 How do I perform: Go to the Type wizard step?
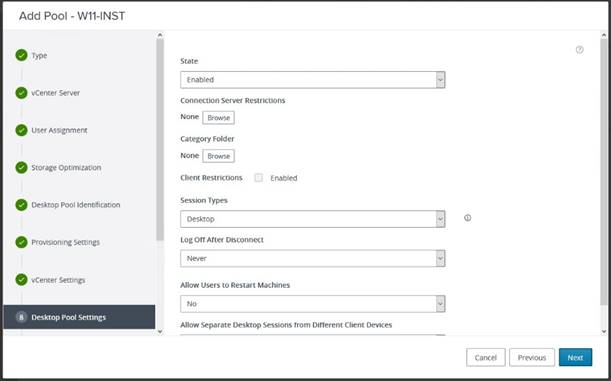(x=39, y=55)
